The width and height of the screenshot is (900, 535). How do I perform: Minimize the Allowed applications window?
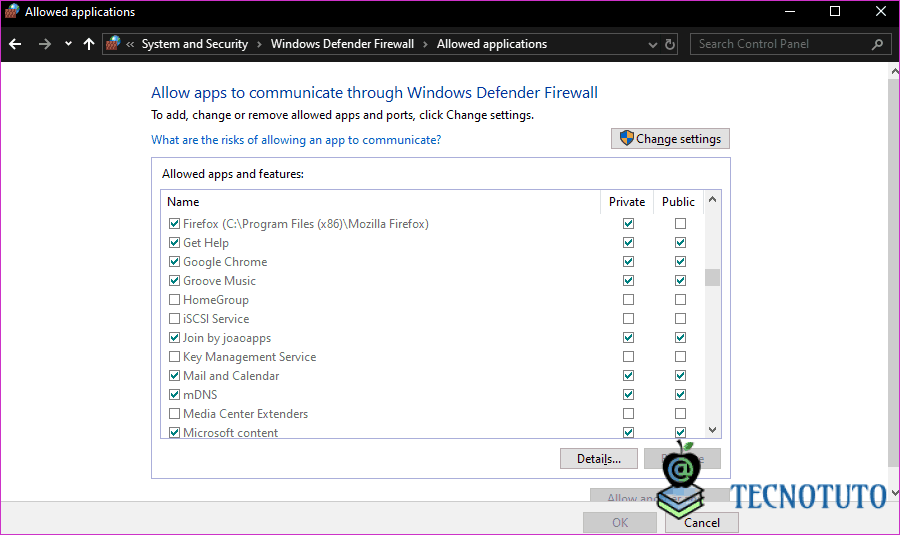(x=790, y=11)
